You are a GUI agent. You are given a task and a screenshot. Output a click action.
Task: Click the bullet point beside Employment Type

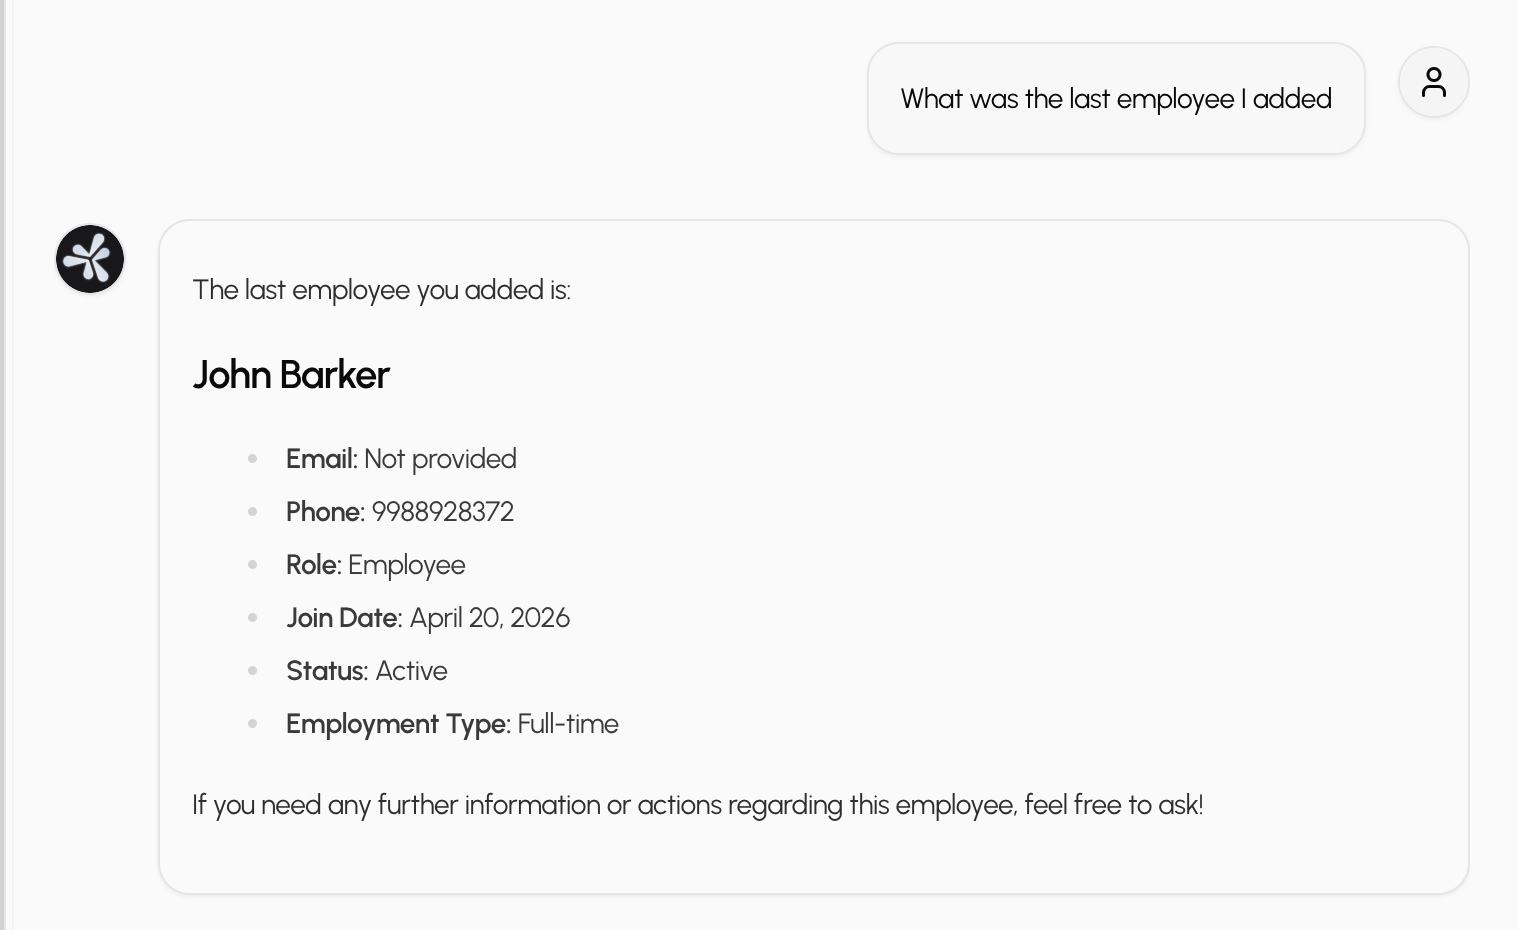(253, 724)
